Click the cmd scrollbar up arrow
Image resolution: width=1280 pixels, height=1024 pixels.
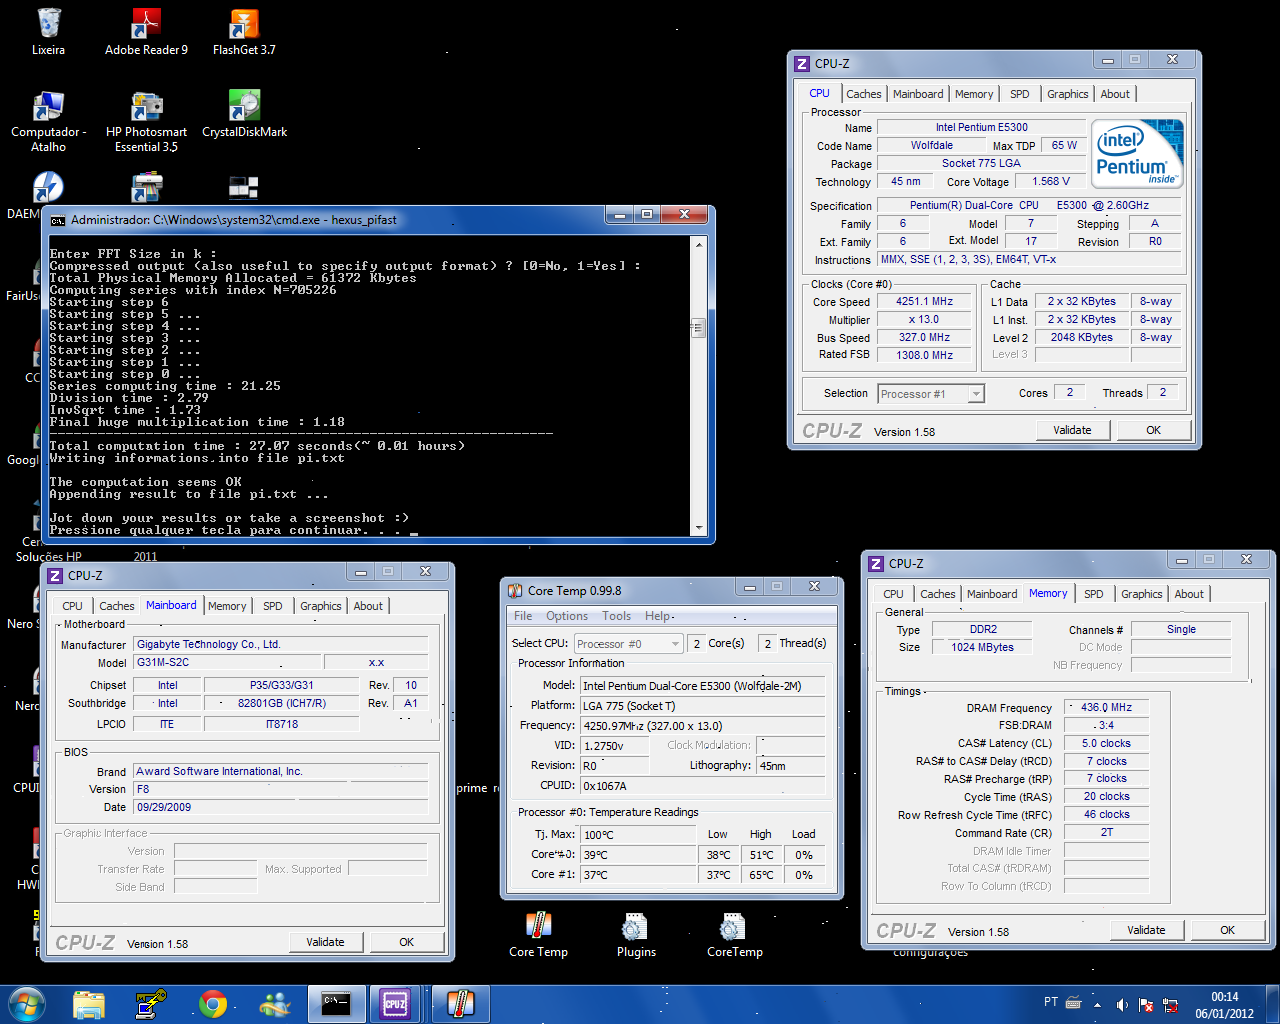[698, 244]
